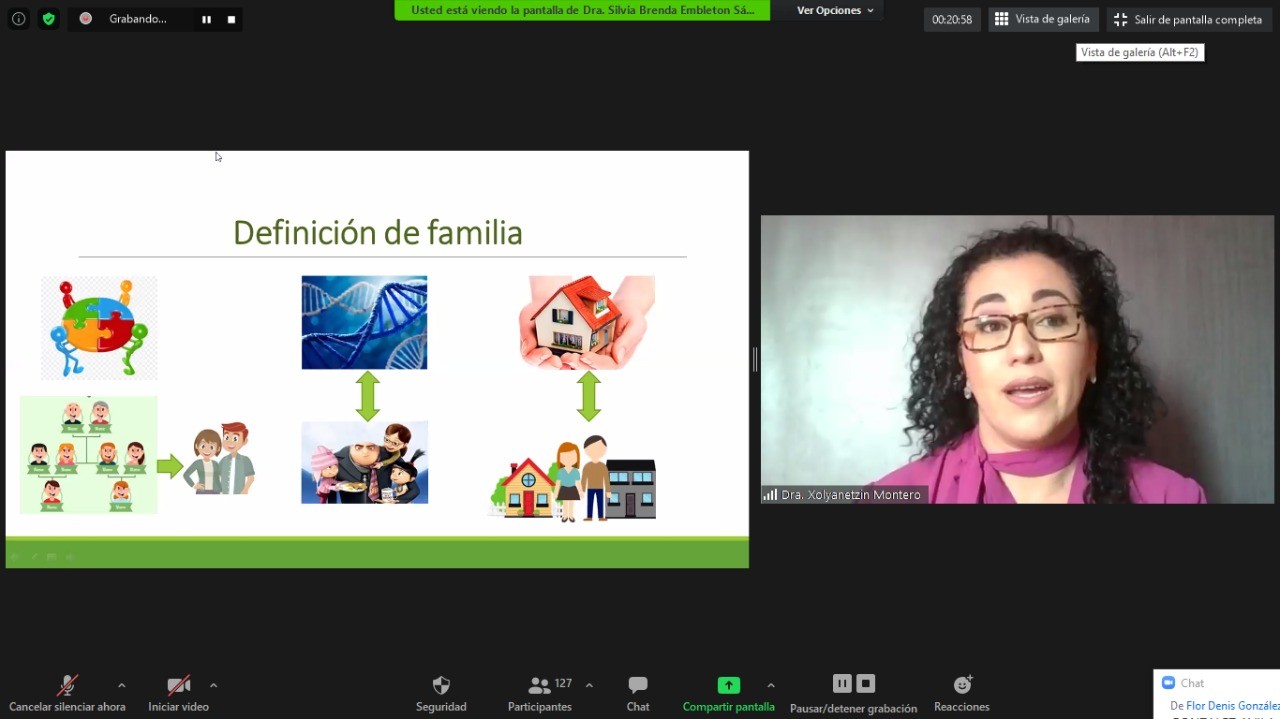Expand video options next to Iniciar video

[213, 686]
